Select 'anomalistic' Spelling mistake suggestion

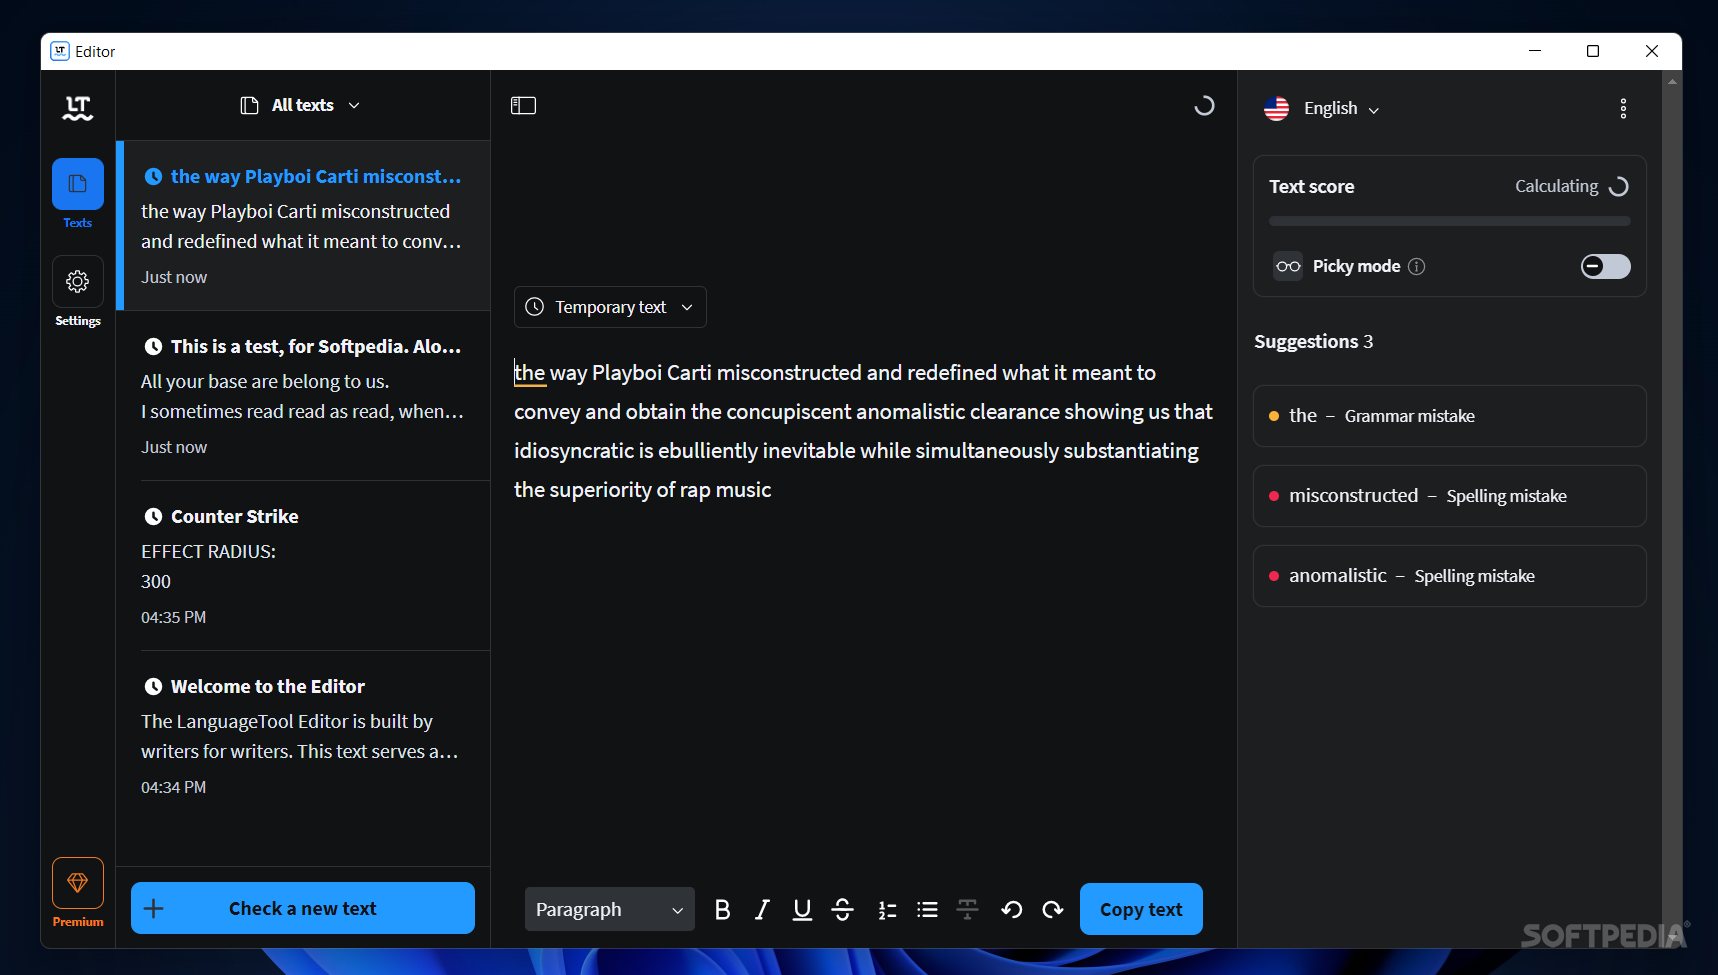pyautogui.click(x=1449, y=576)
